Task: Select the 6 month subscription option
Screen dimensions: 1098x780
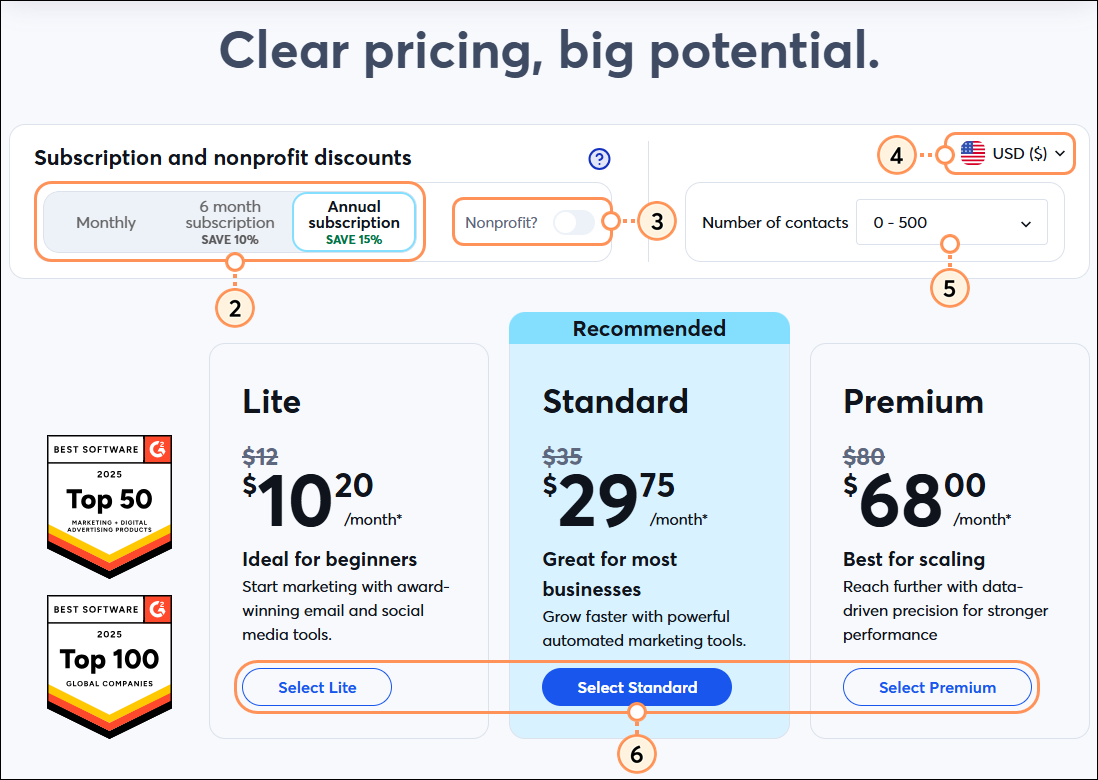Action: pyautogui.click(x=229, y=222)
